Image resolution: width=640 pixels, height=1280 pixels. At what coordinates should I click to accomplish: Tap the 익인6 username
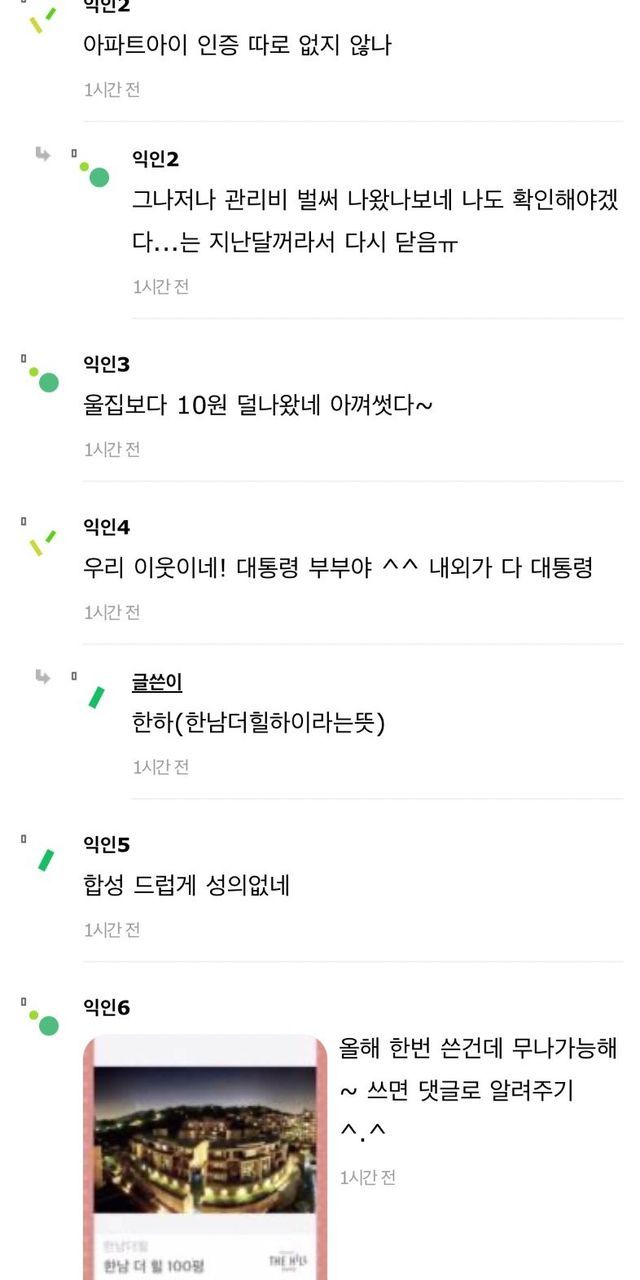[106, 1007]
